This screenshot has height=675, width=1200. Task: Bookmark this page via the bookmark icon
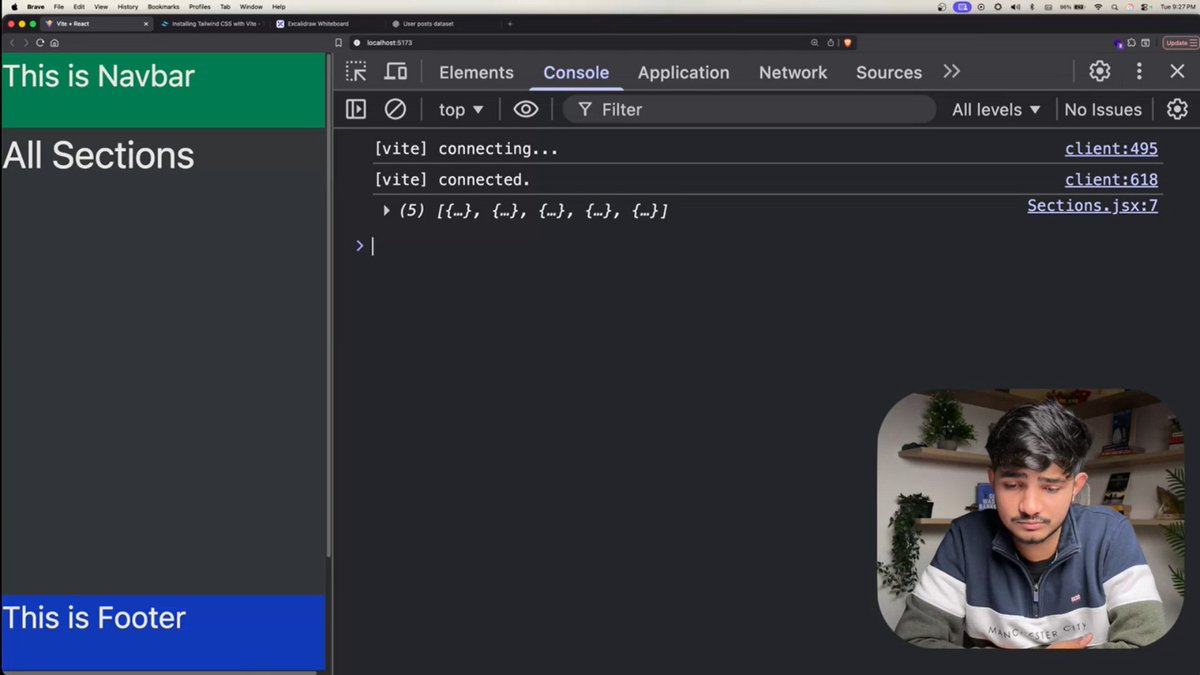(339, 43)
